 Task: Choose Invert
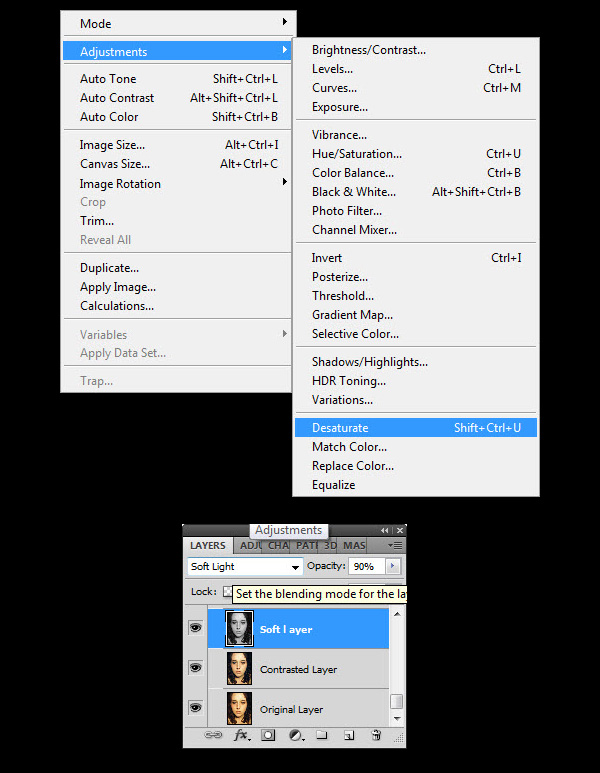416,258
